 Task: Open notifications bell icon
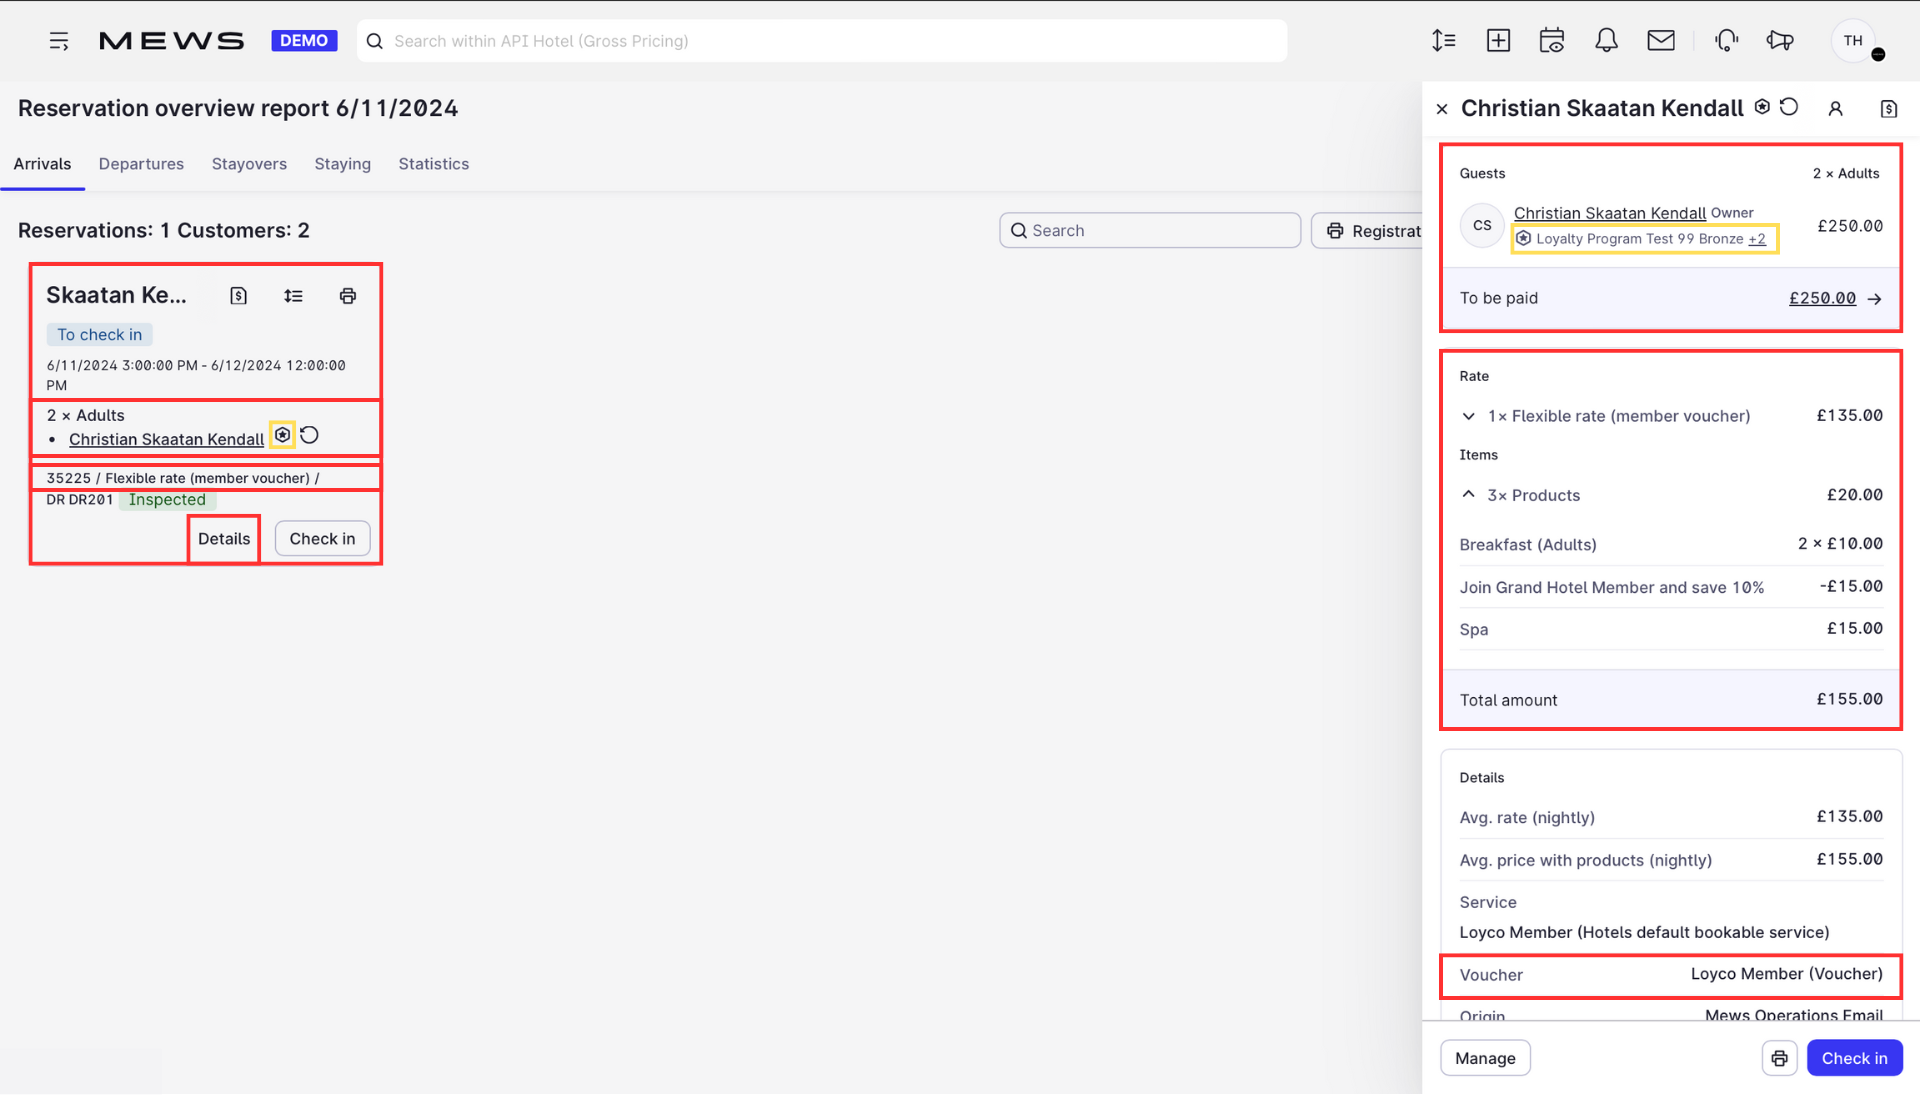point(1606,41)
